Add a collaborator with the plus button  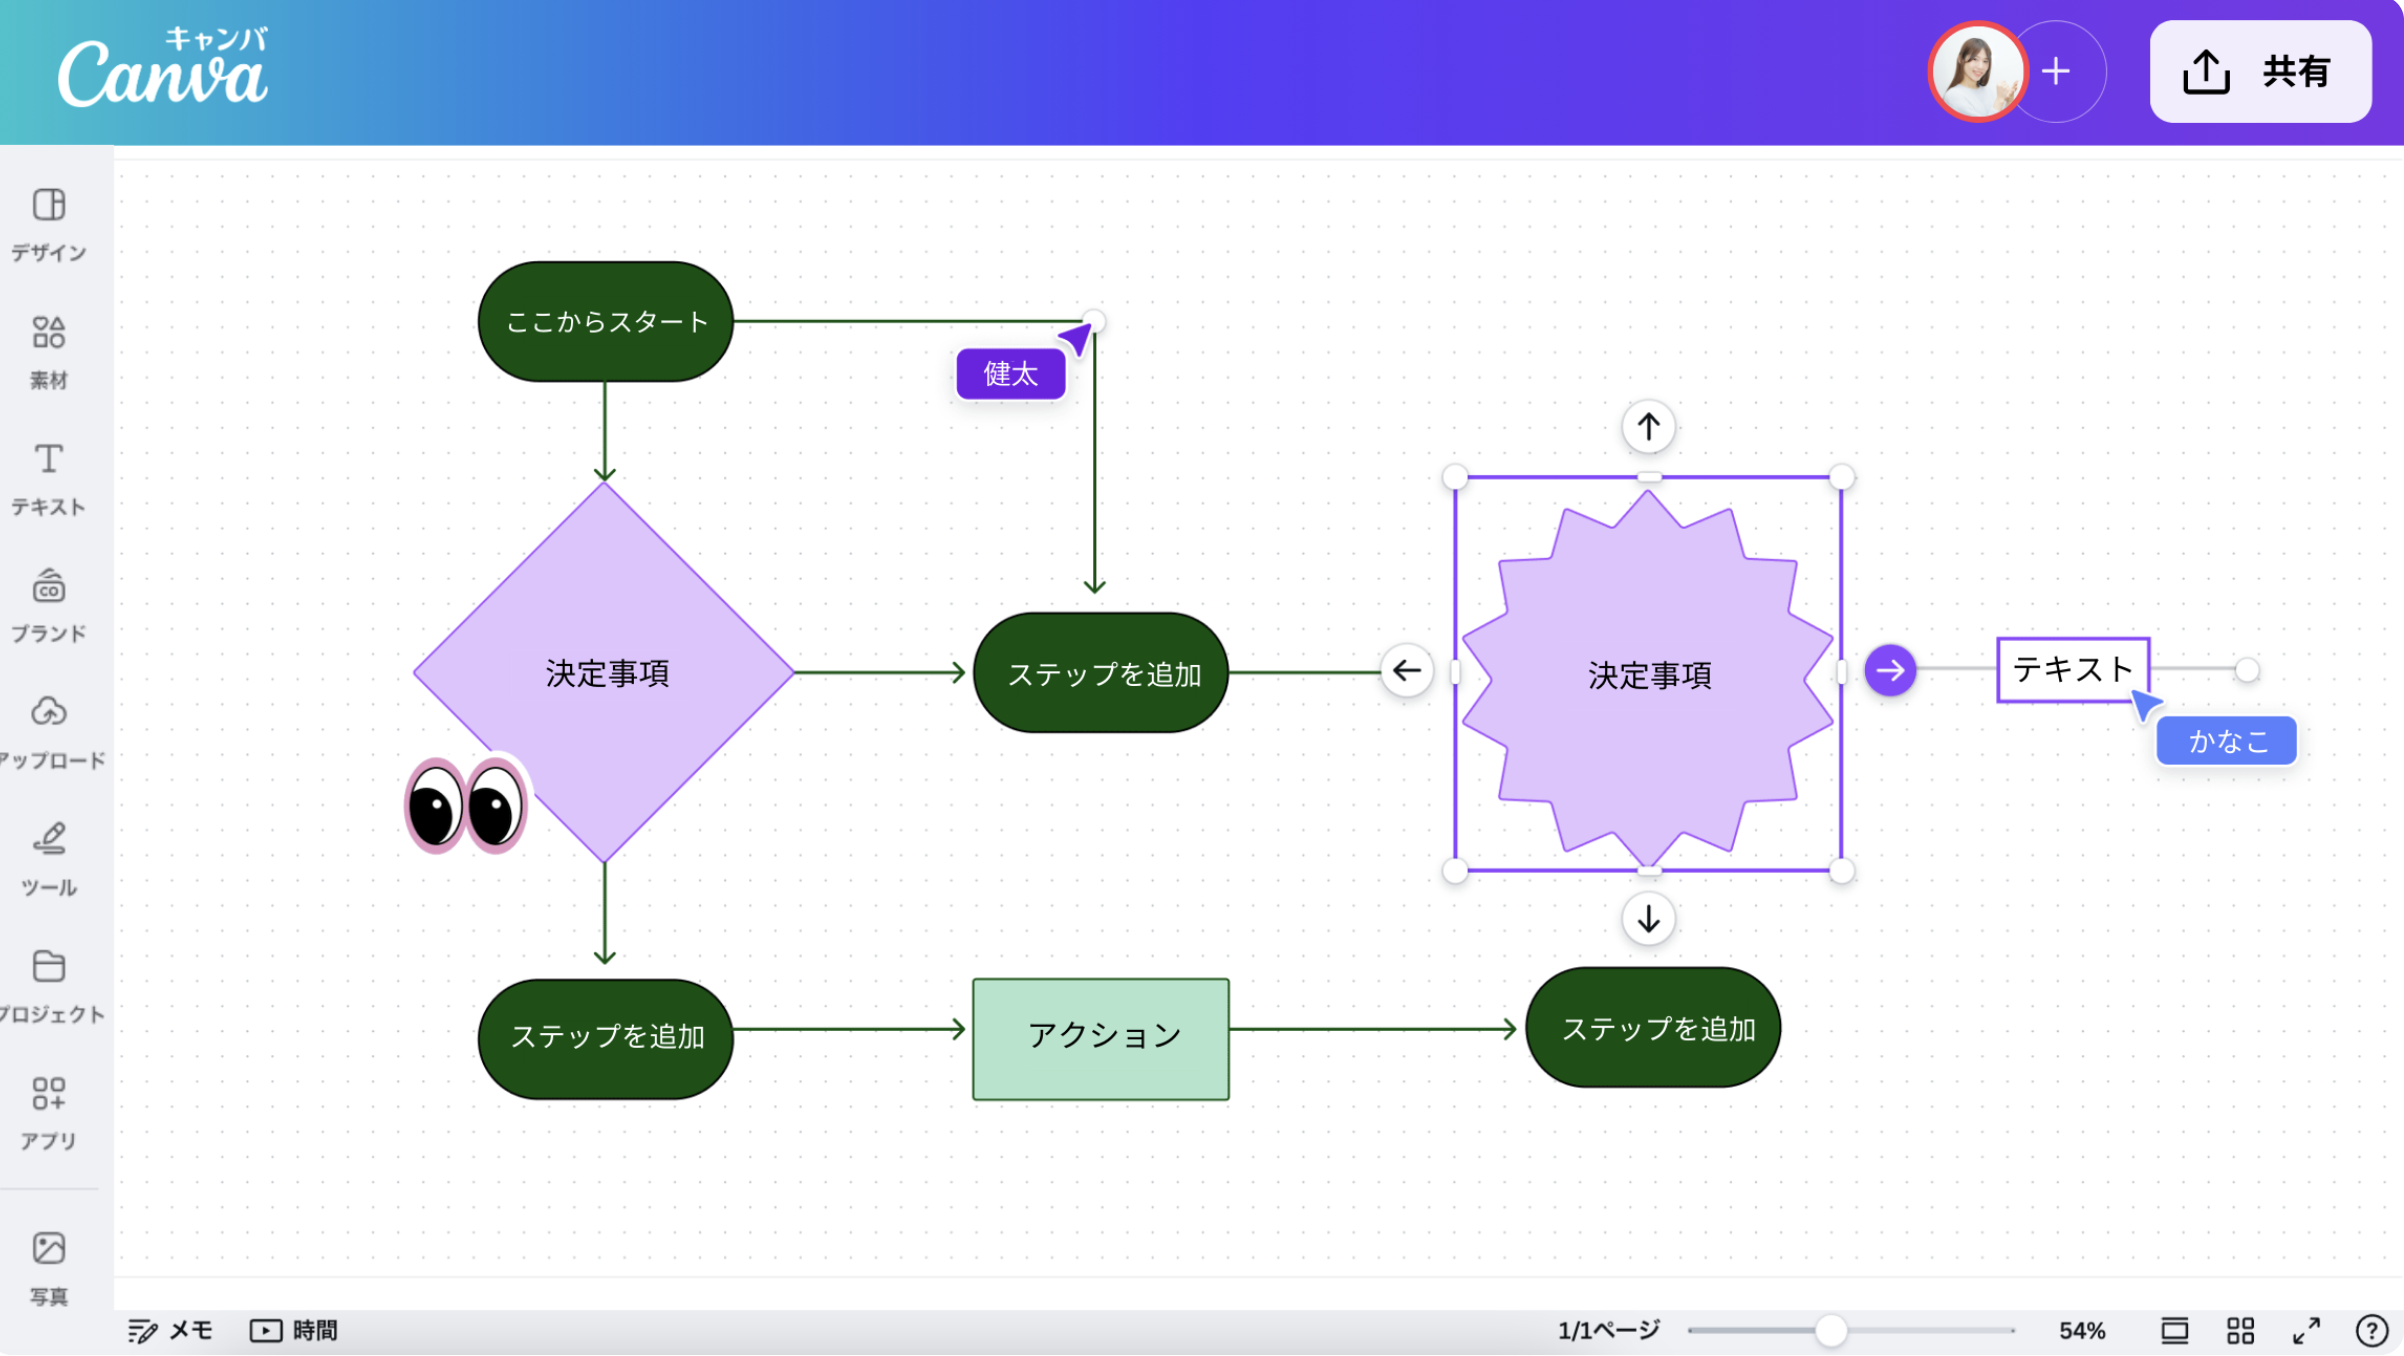[x=2056, y=72]
